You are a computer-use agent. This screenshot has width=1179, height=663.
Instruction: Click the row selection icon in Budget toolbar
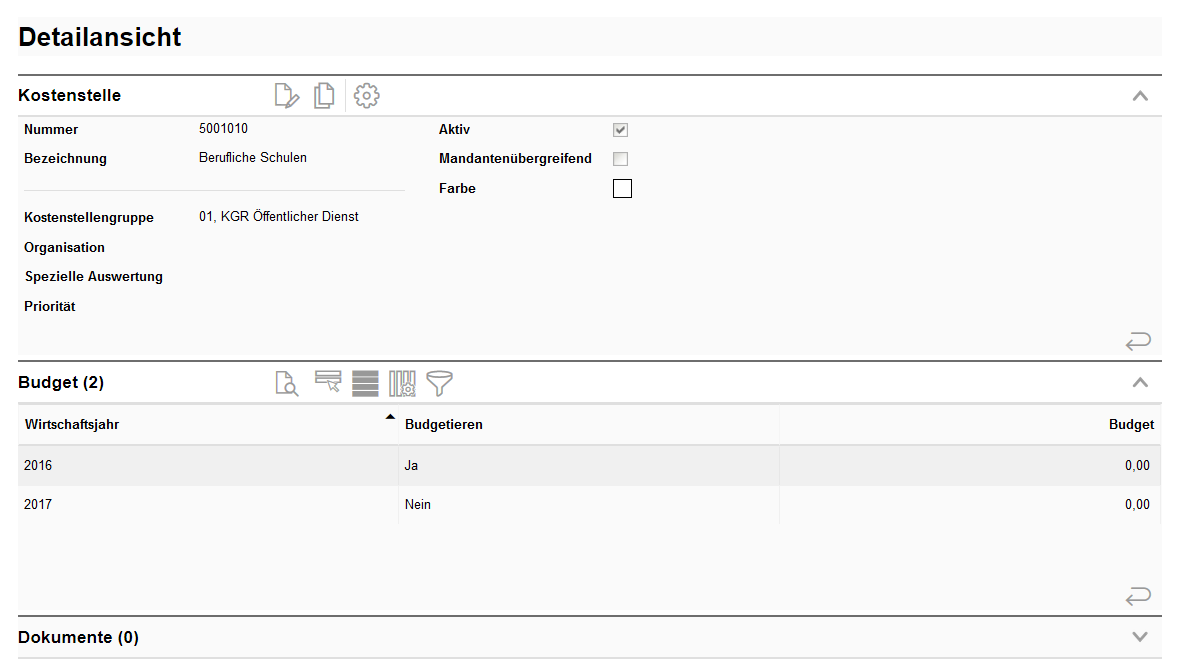click(x=328, y=383)
